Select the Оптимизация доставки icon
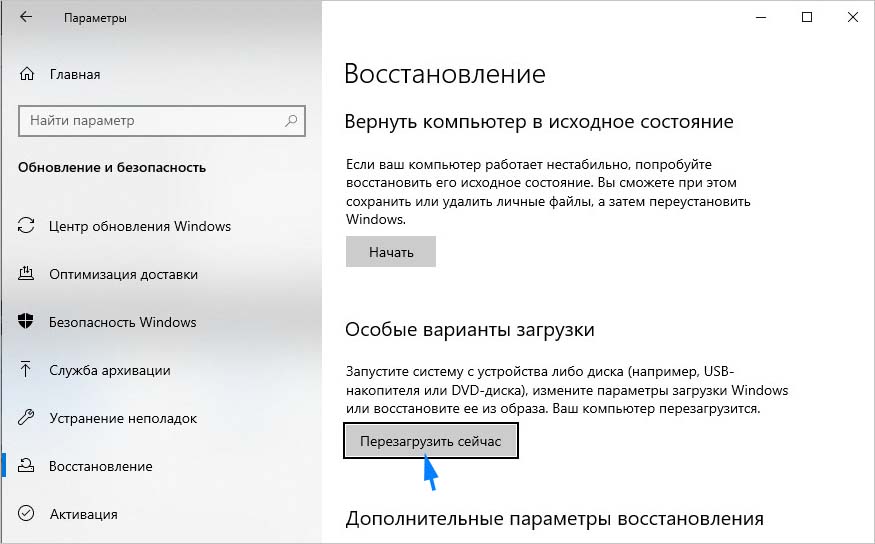The height and width of the screenshot is (544, 875). pyautogui.click(x=27, y=274)
